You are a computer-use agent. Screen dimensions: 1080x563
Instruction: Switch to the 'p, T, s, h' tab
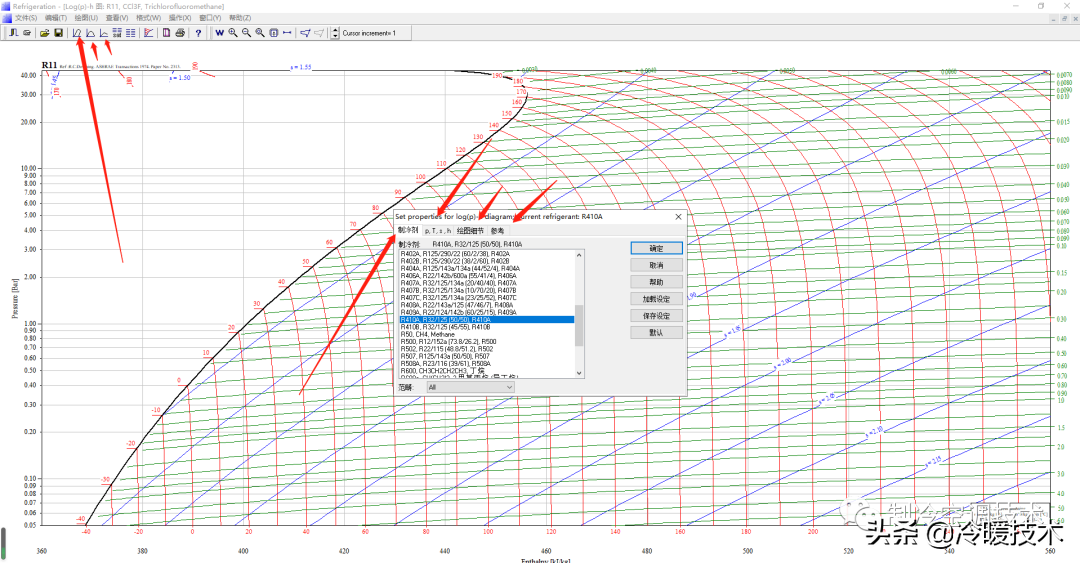(x=437, y=230)
